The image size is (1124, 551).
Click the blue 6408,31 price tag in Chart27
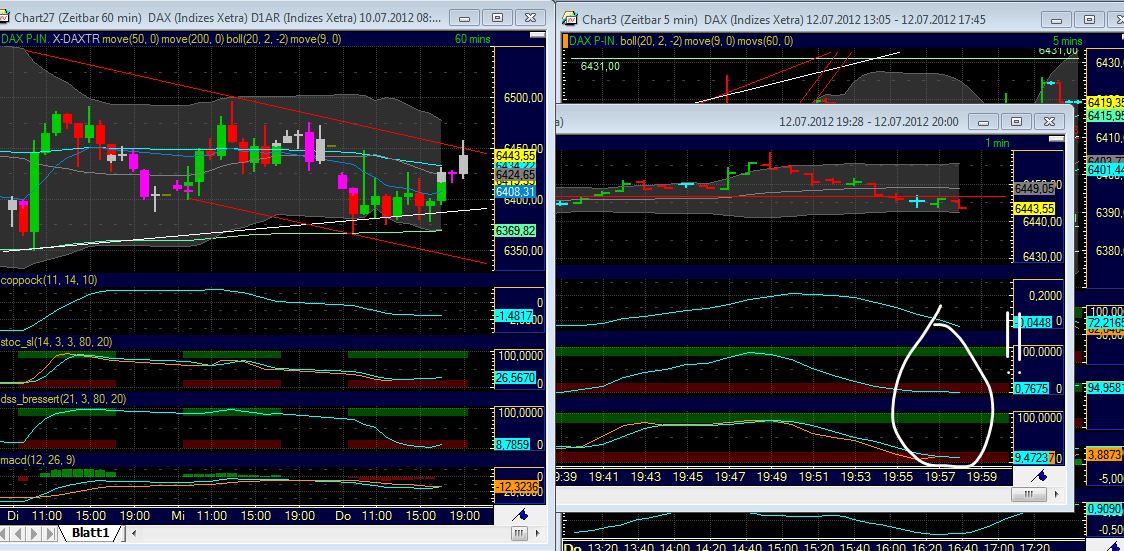515,192
